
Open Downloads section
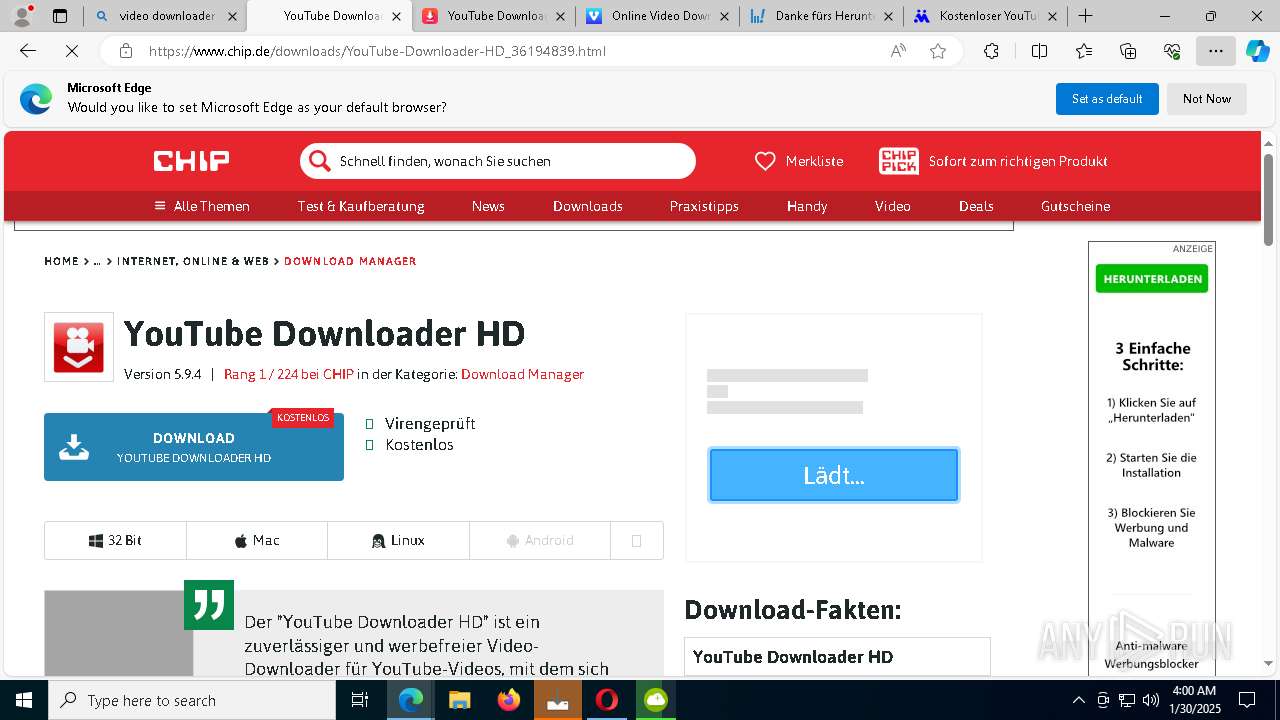coord(588,206)
